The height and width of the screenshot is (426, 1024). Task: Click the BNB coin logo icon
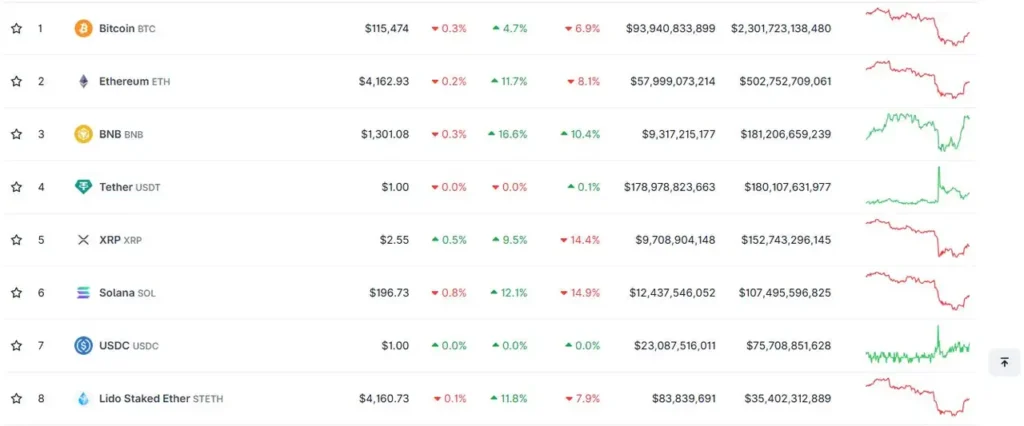click(83, 134)
